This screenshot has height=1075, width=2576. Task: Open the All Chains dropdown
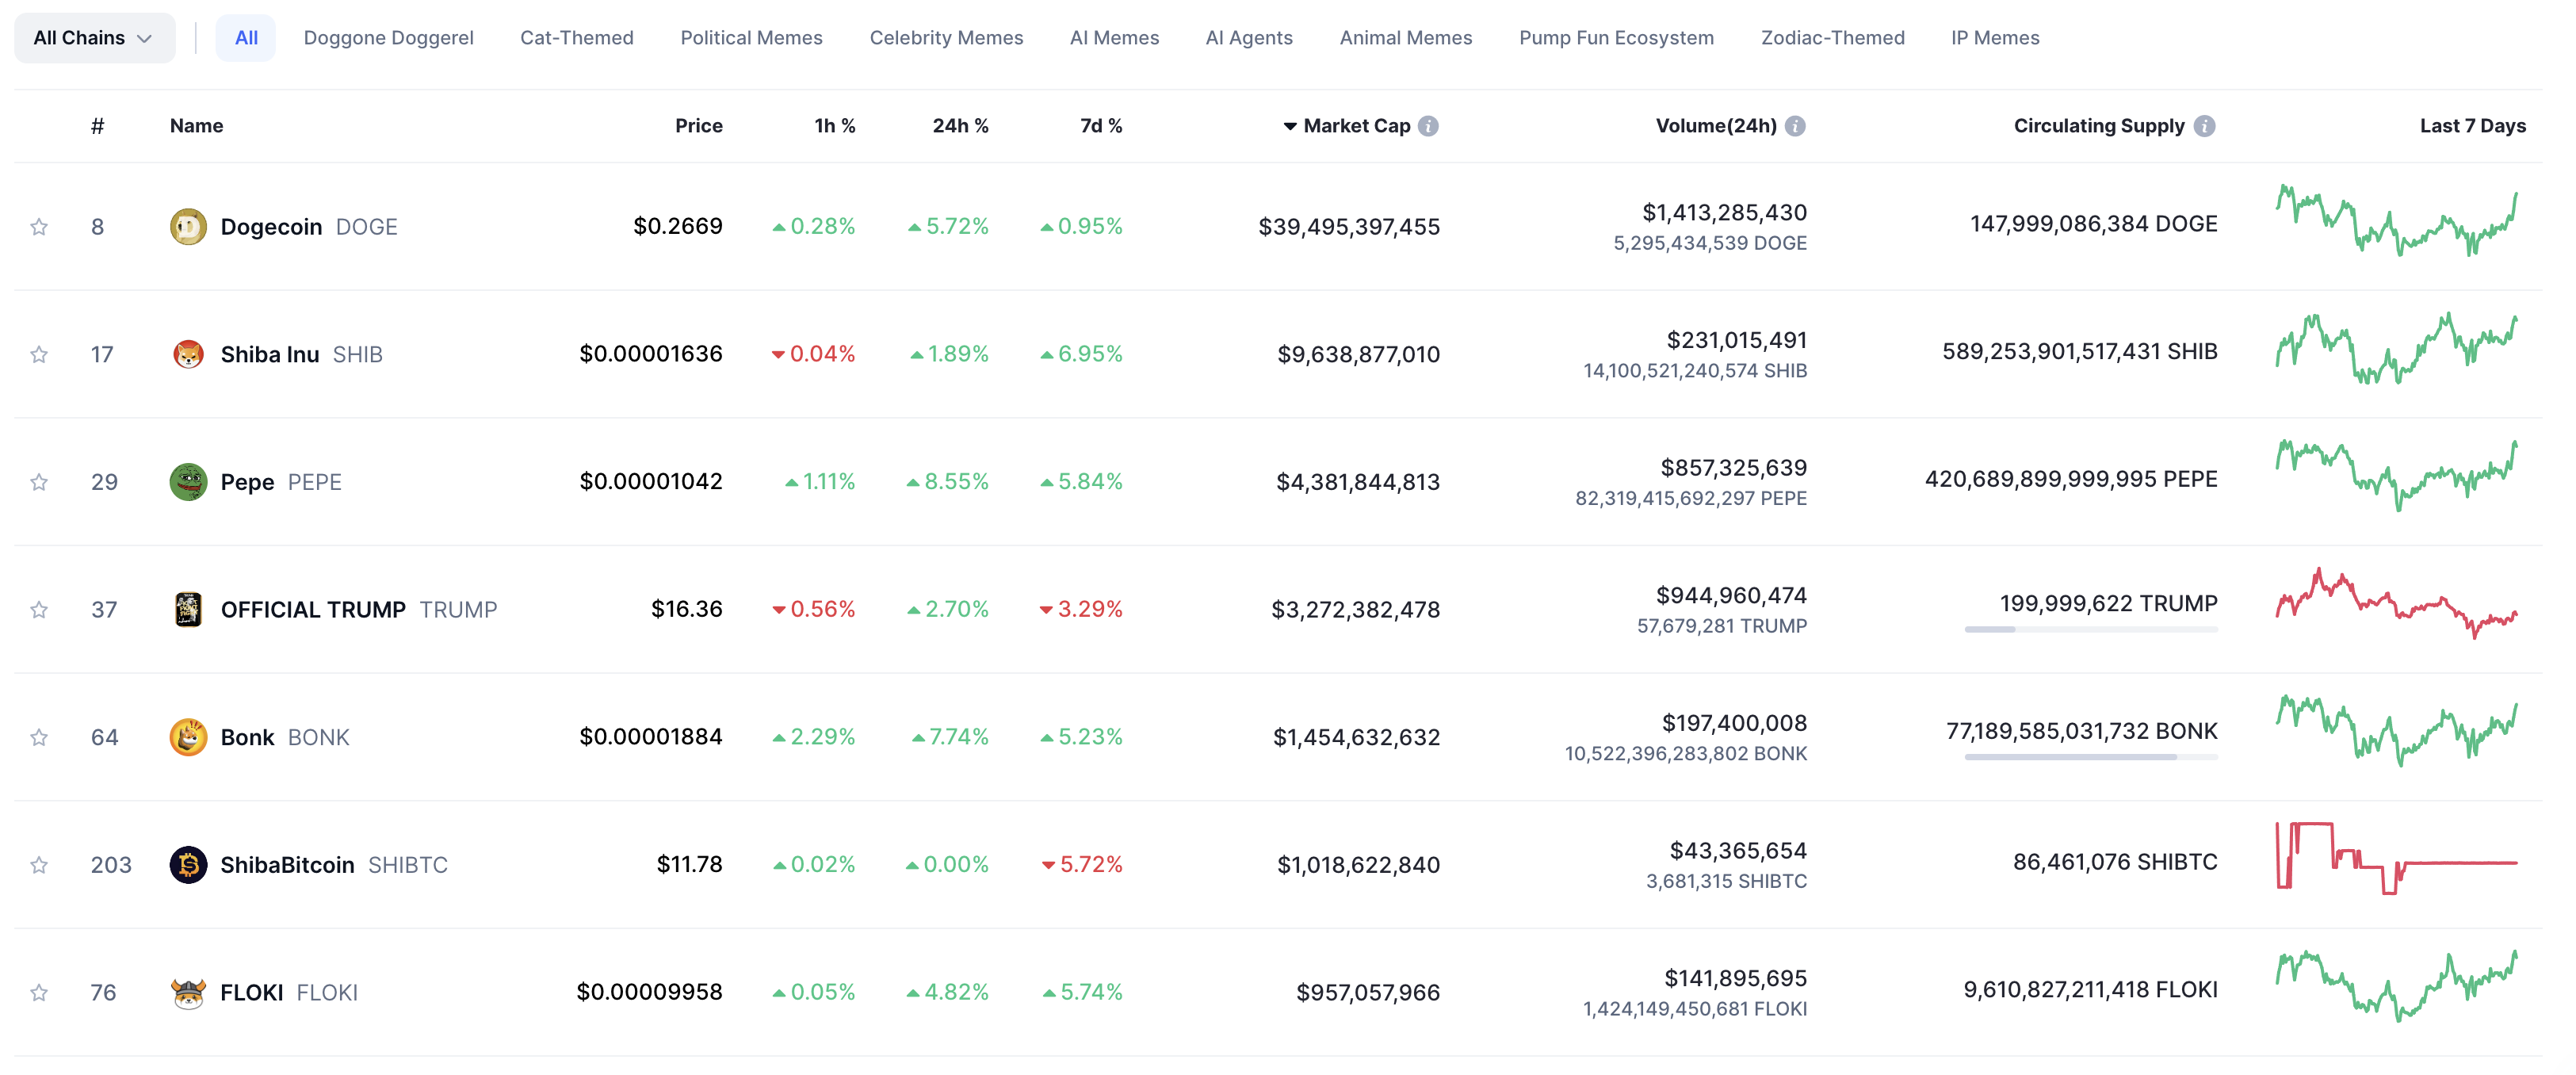click(93, 37)
